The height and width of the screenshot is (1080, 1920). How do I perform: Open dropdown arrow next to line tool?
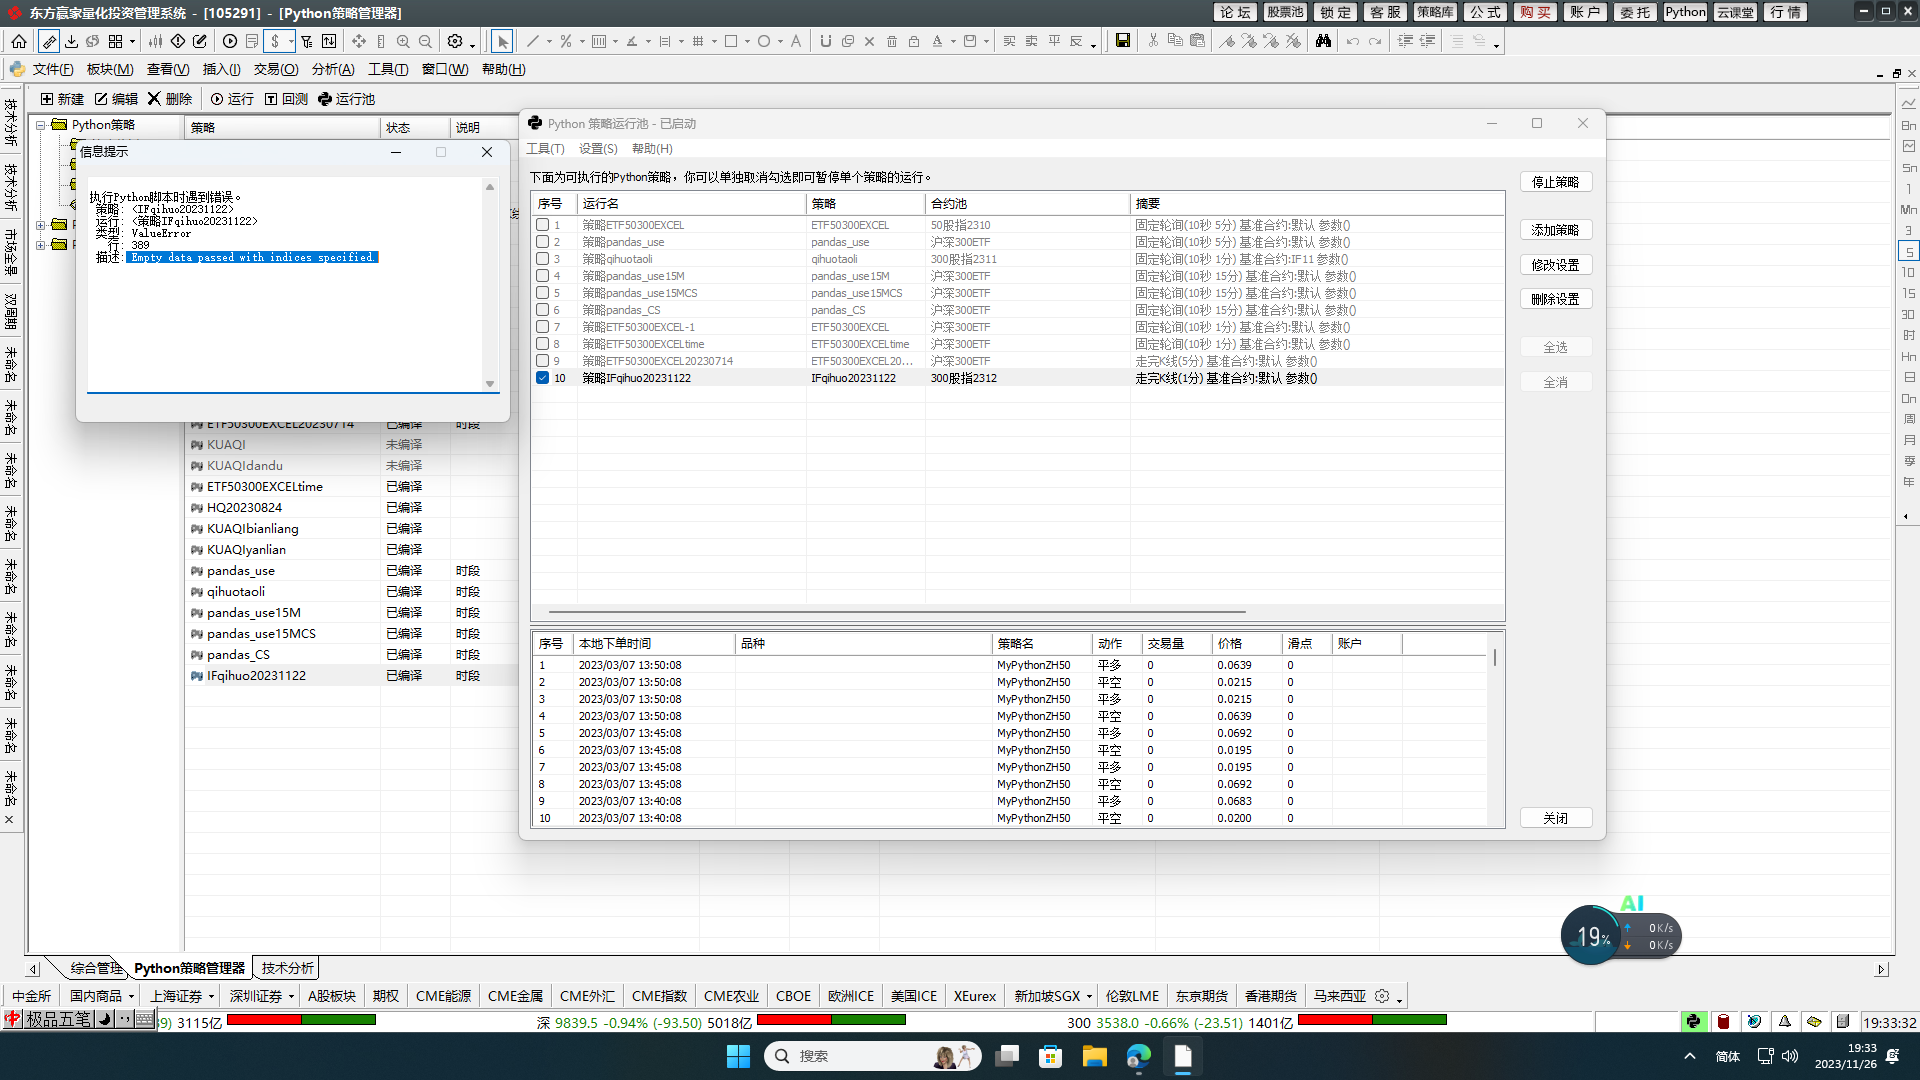[x=549, y=42]
